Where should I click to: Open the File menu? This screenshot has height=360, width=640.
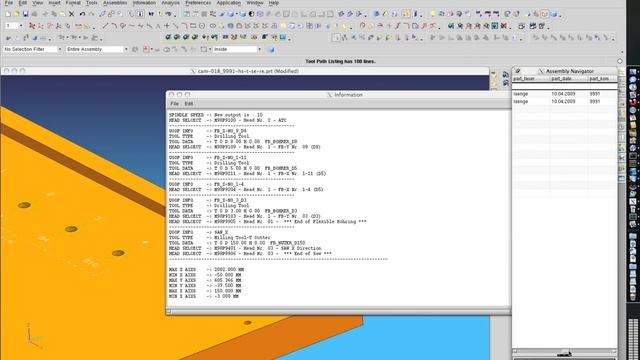pos(8,3)
